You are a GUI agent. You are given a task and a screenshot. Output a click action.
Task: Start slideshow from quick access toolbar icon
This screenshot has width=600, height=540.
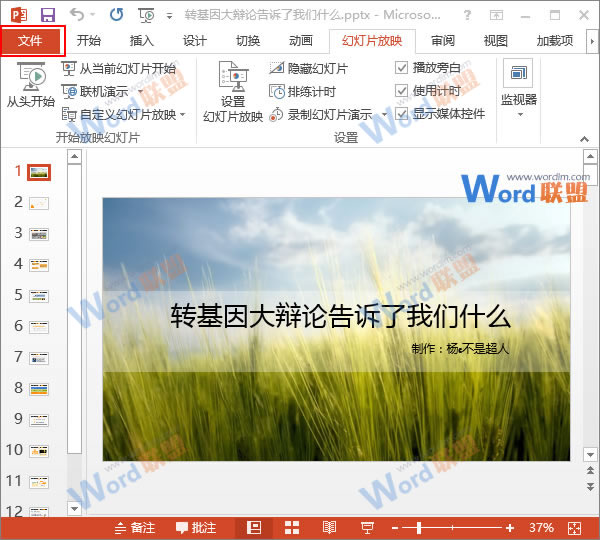pos(146,15)
